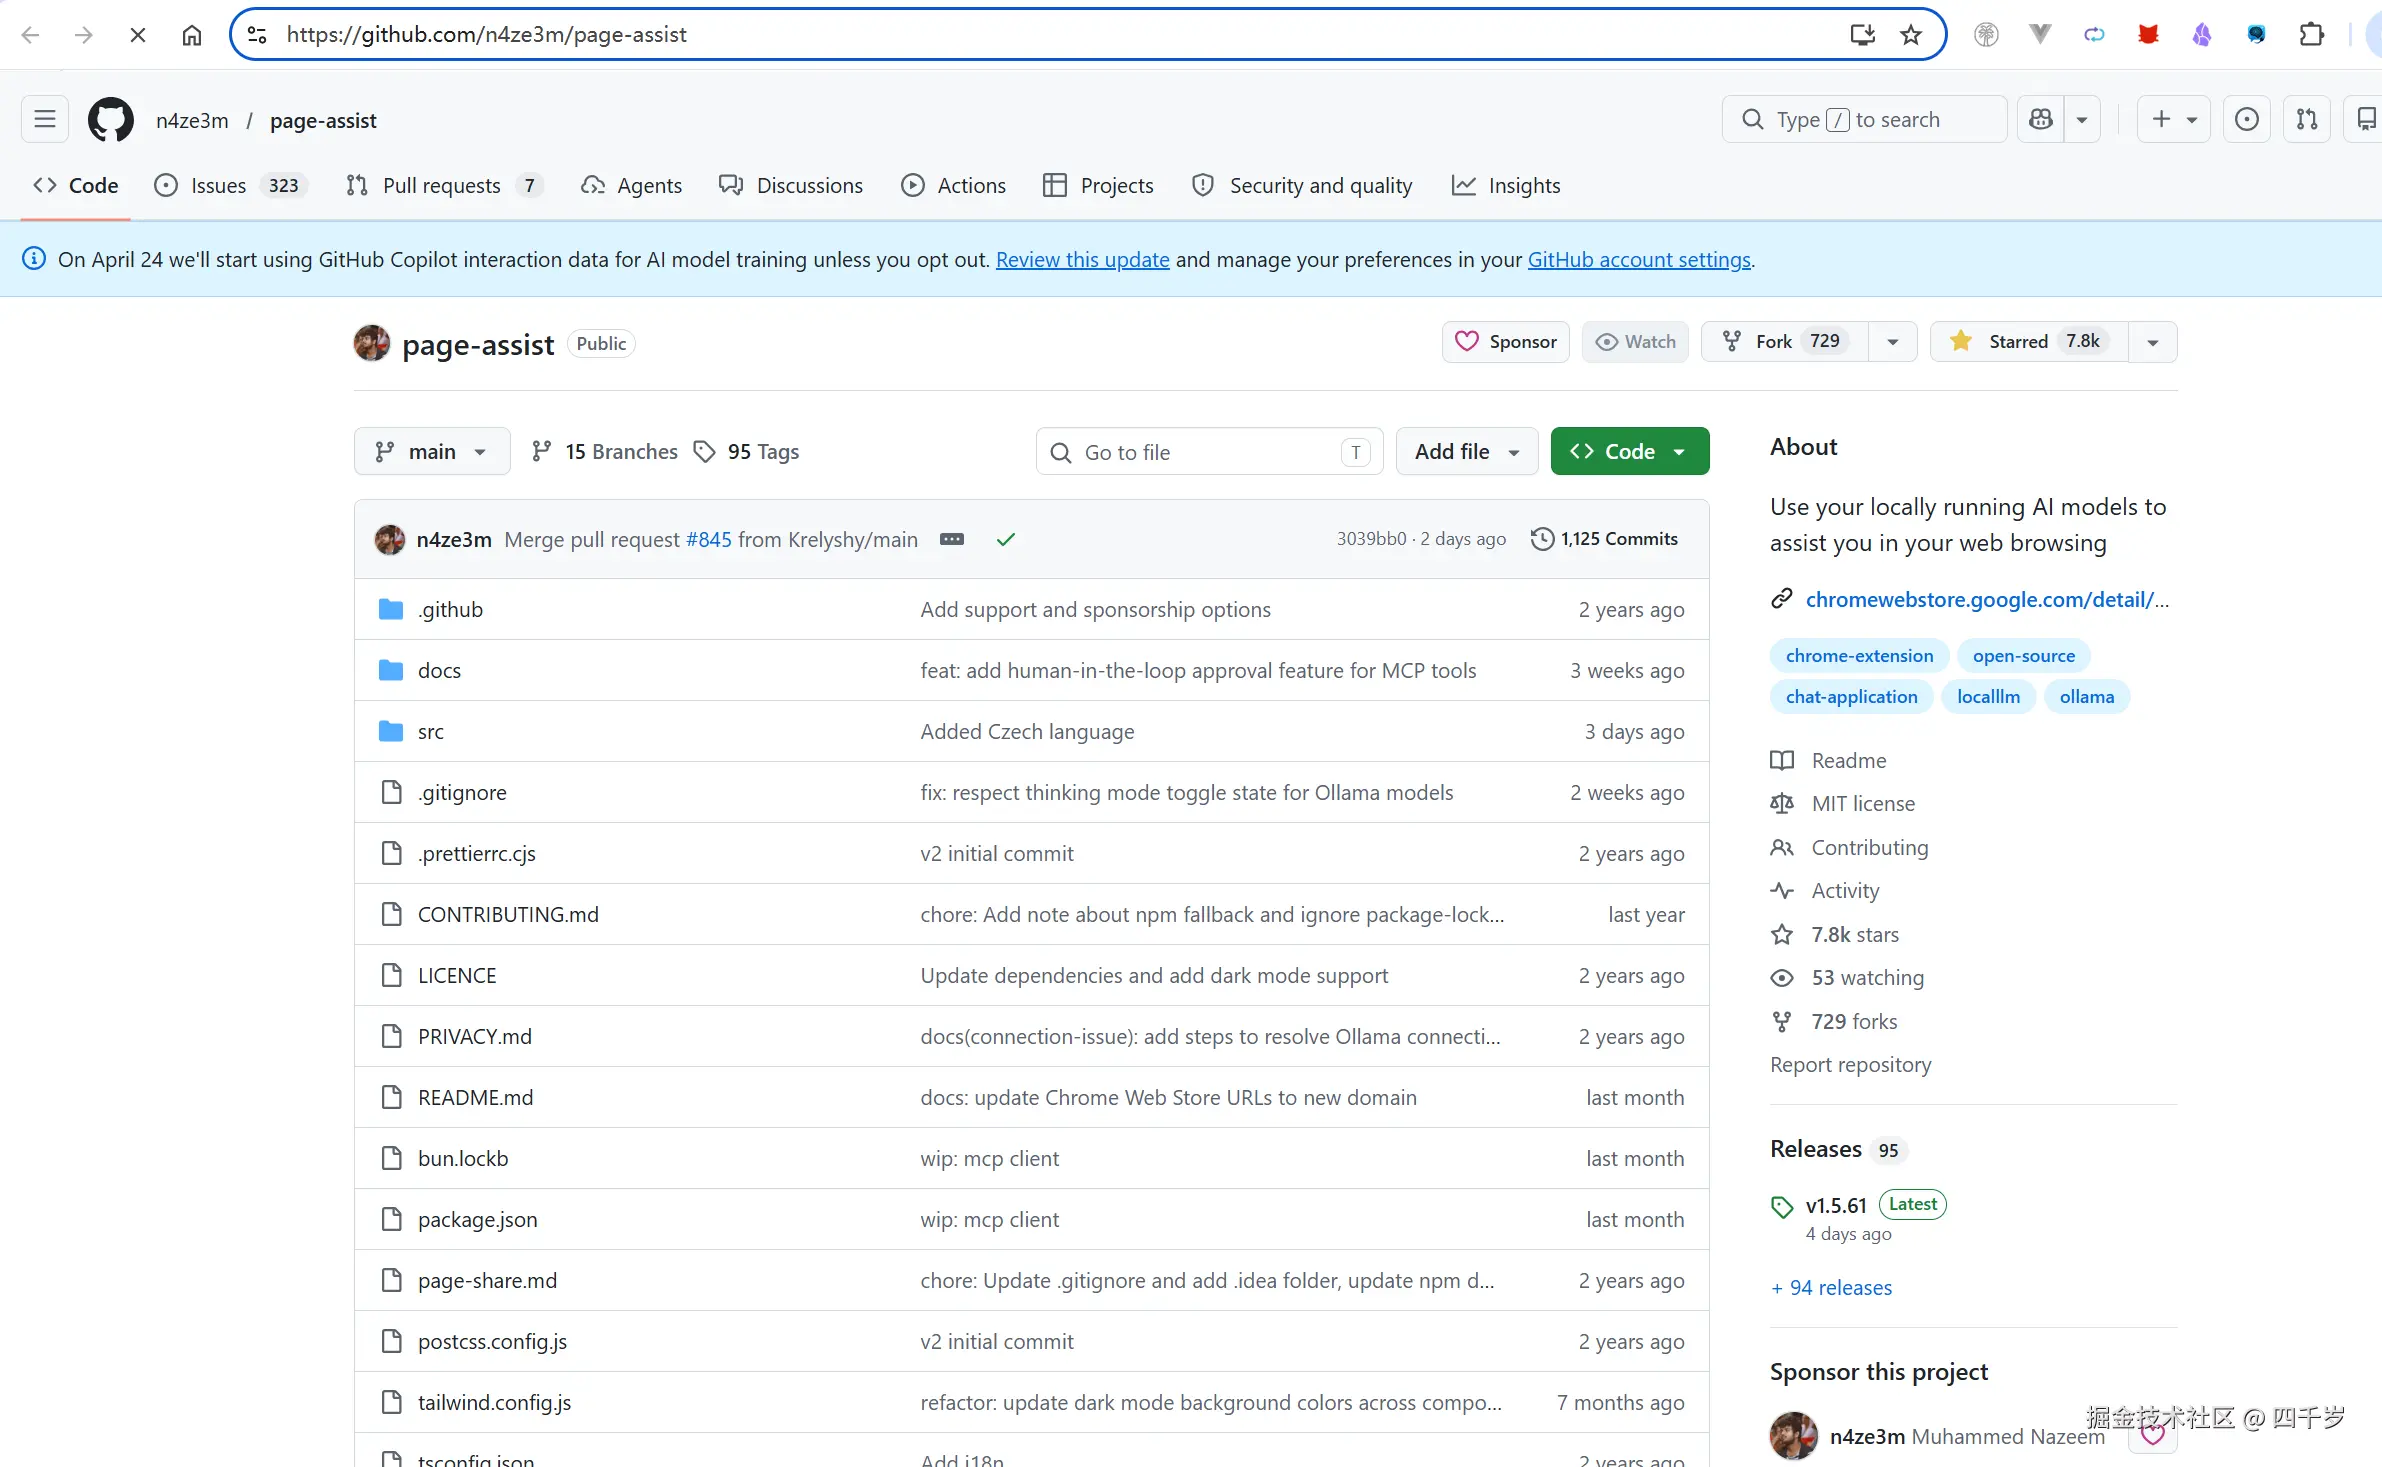The height and width of the screenshot is (1467, 2382).
Task: View your pull requests icon
Action: coord(2308,119)
